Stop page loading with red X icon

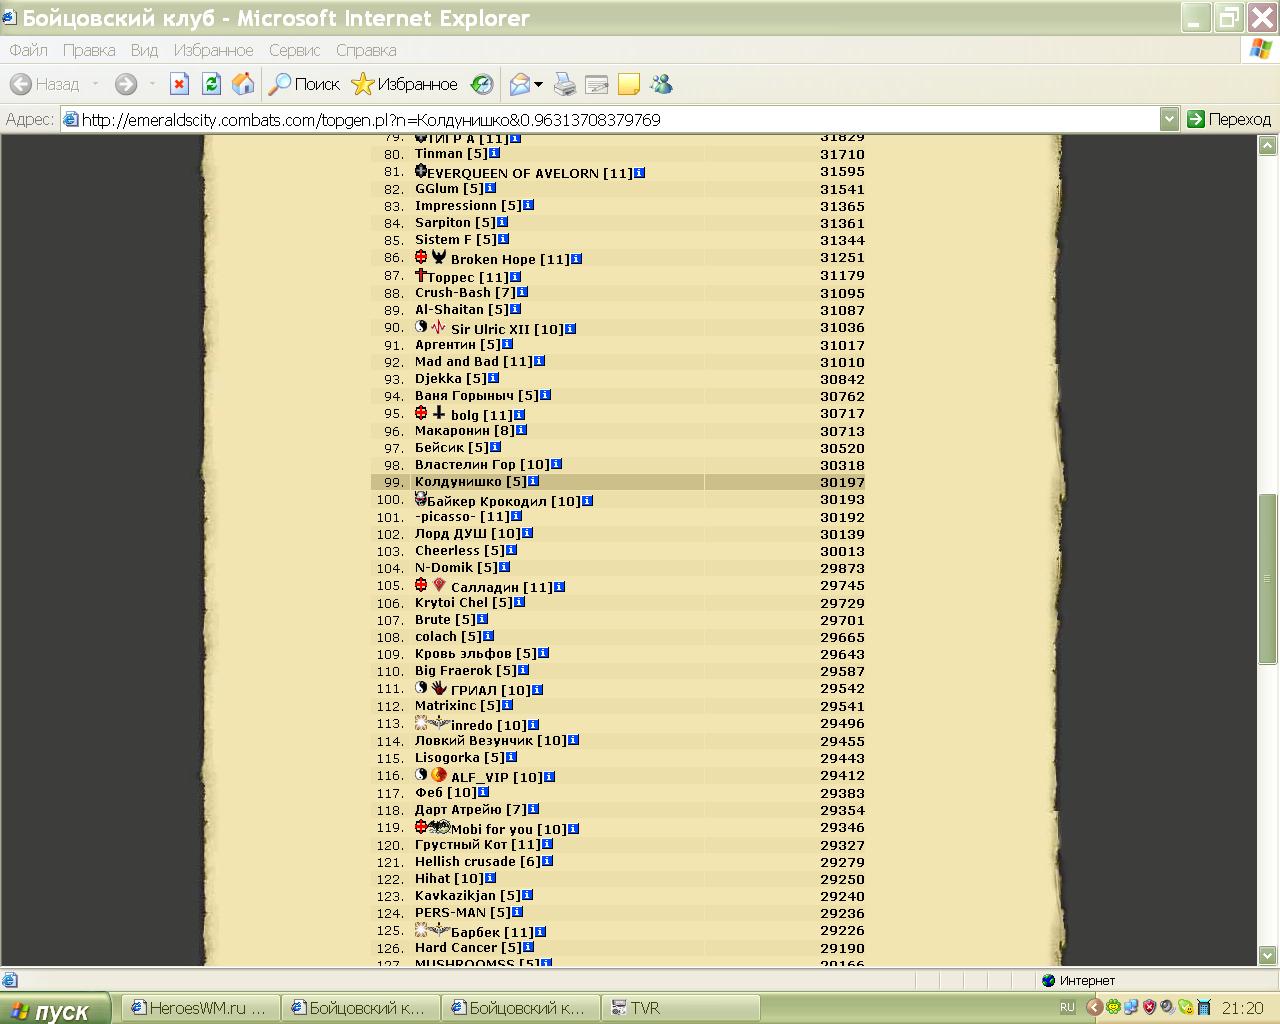(179, 85)
